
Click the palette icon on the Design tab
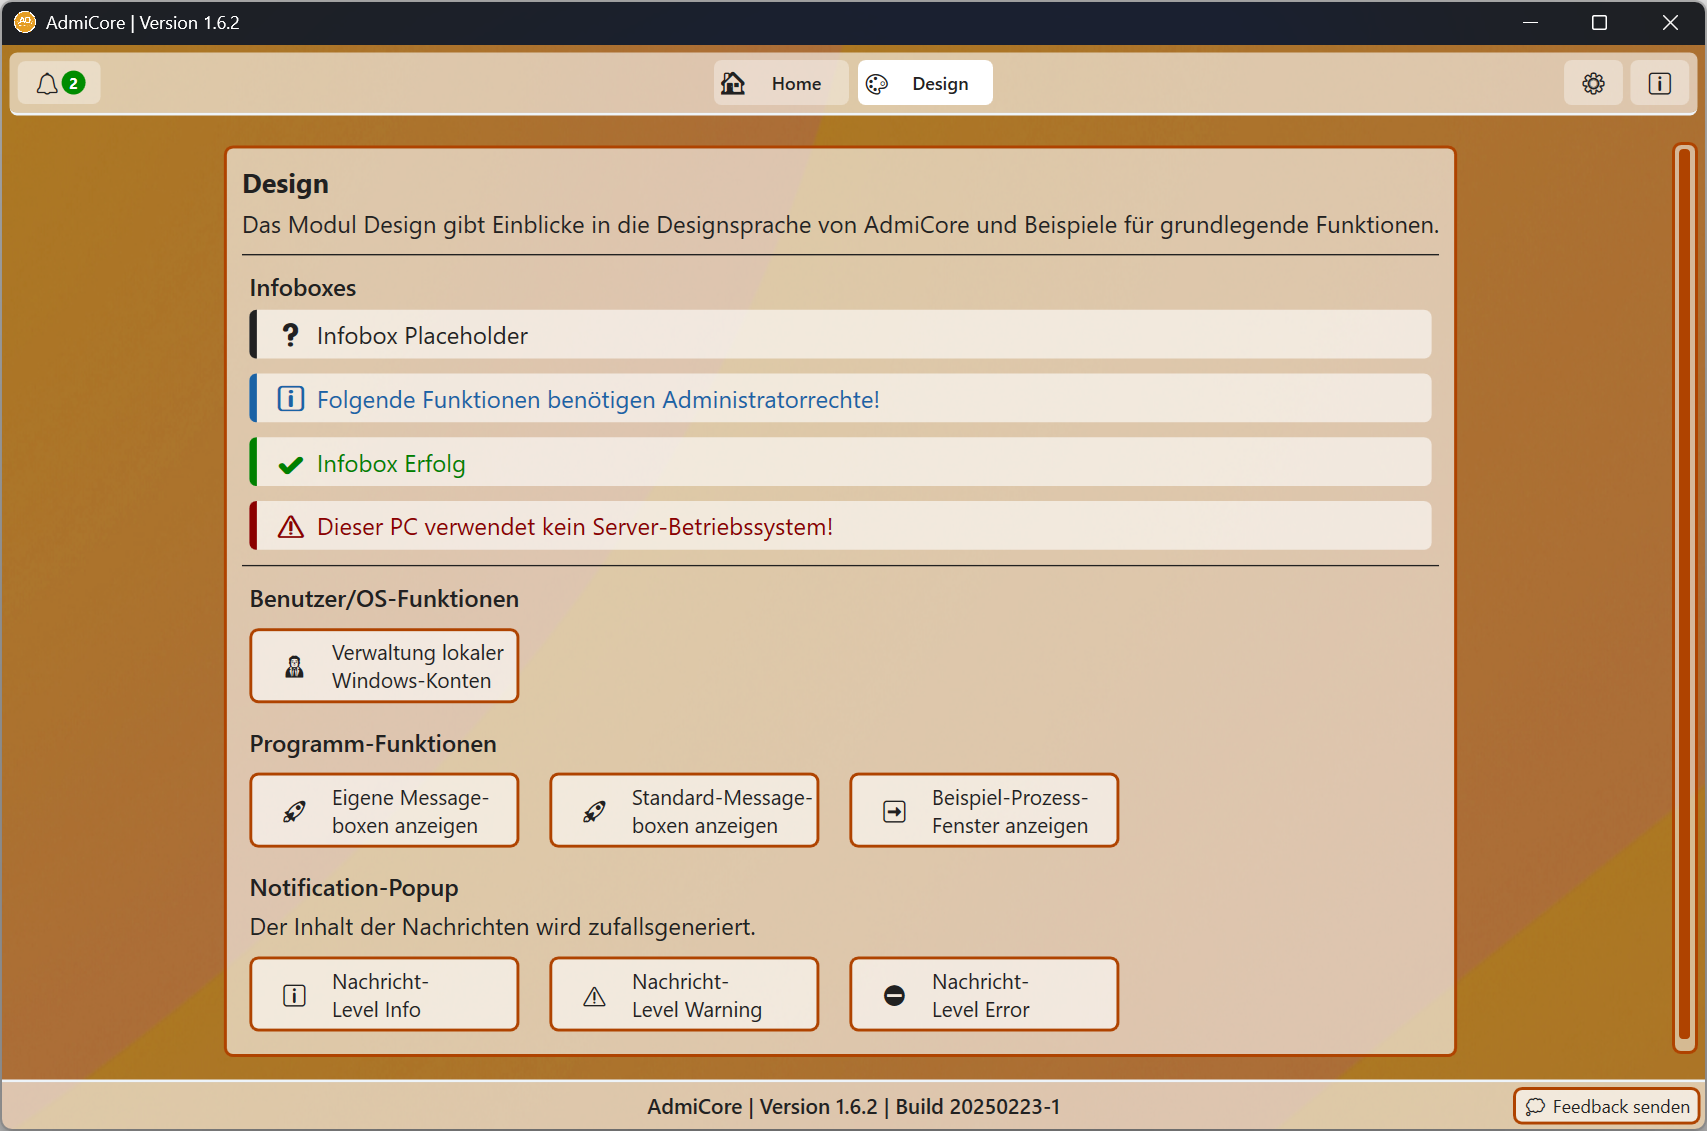[877, 84]
